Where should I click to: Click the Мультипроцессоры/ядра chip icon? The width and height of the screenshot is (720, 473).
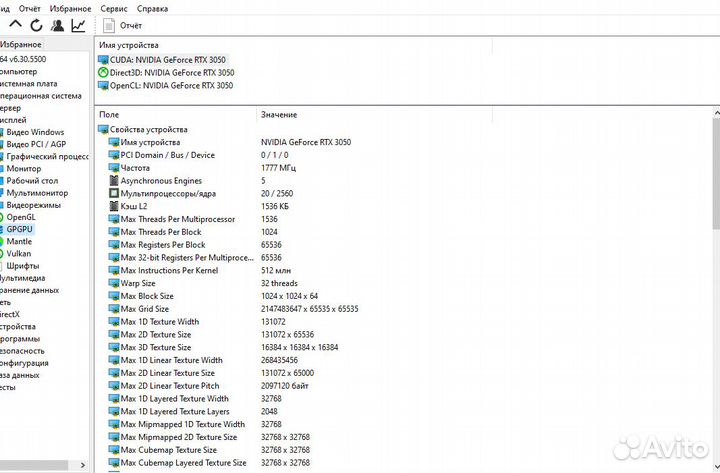[x=114, y=193]
